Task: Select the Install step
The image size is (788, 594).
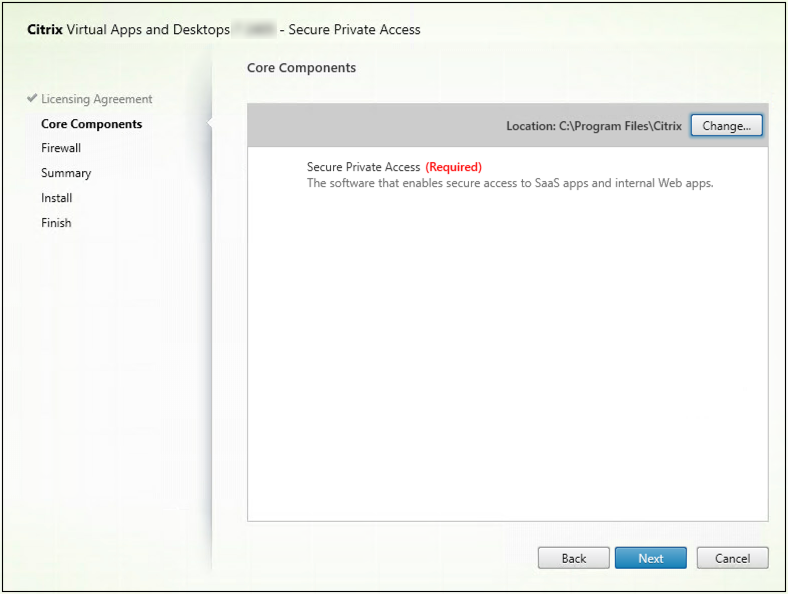Action: pyautogui.click(x=56, y=198)
